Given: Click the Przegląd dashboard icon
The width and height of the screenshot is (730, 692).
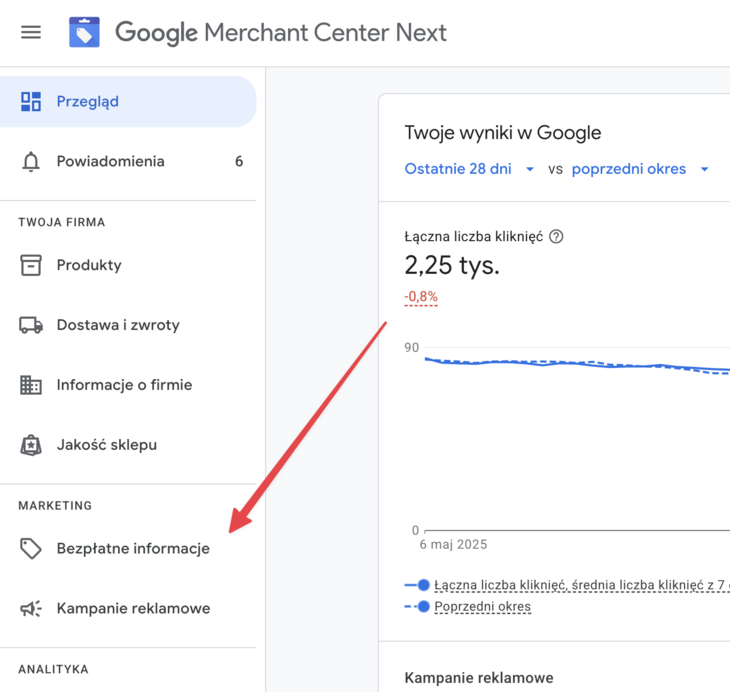Looking at the screenshot, I should click(31, 102).
